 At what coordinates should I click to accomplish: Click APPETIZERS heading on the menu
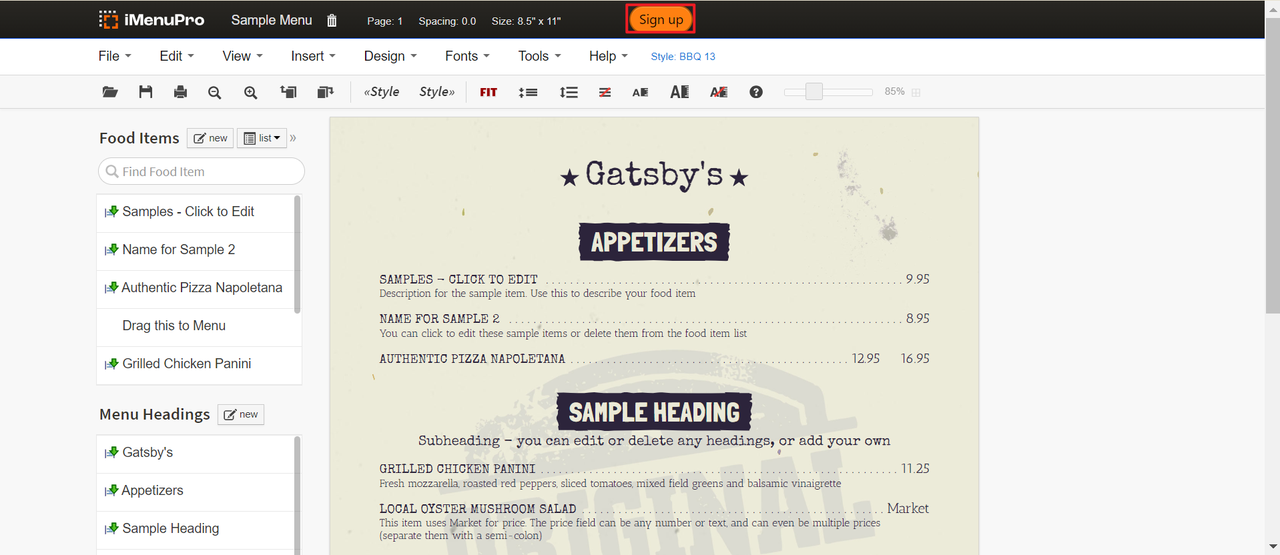click(654, 242)
